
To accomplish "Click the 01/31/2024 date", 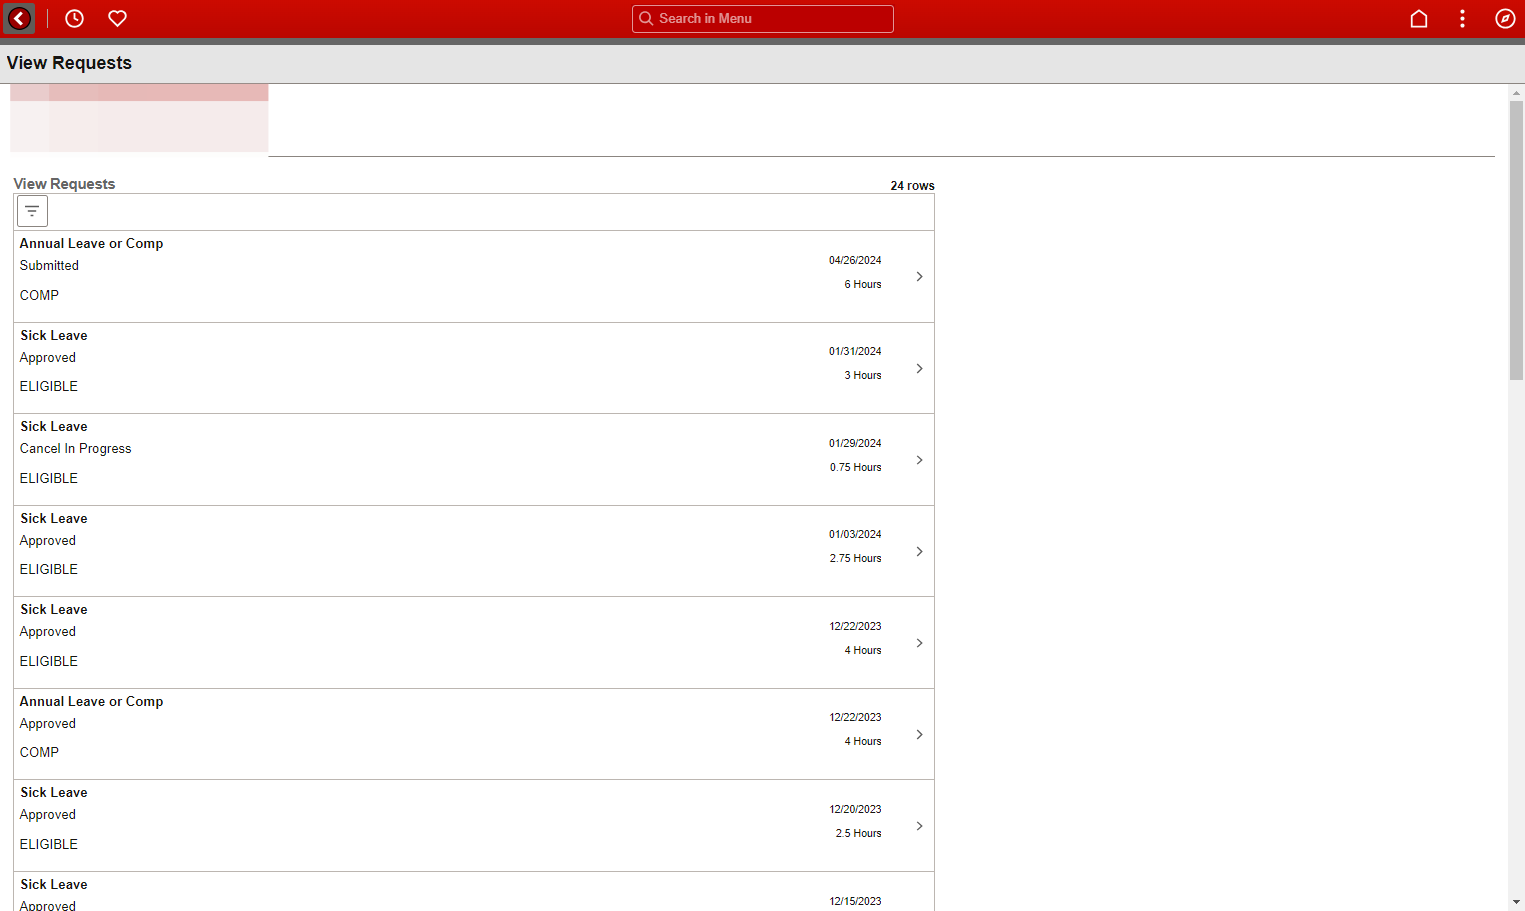I will pyautogui.click(x=855, y=351).
